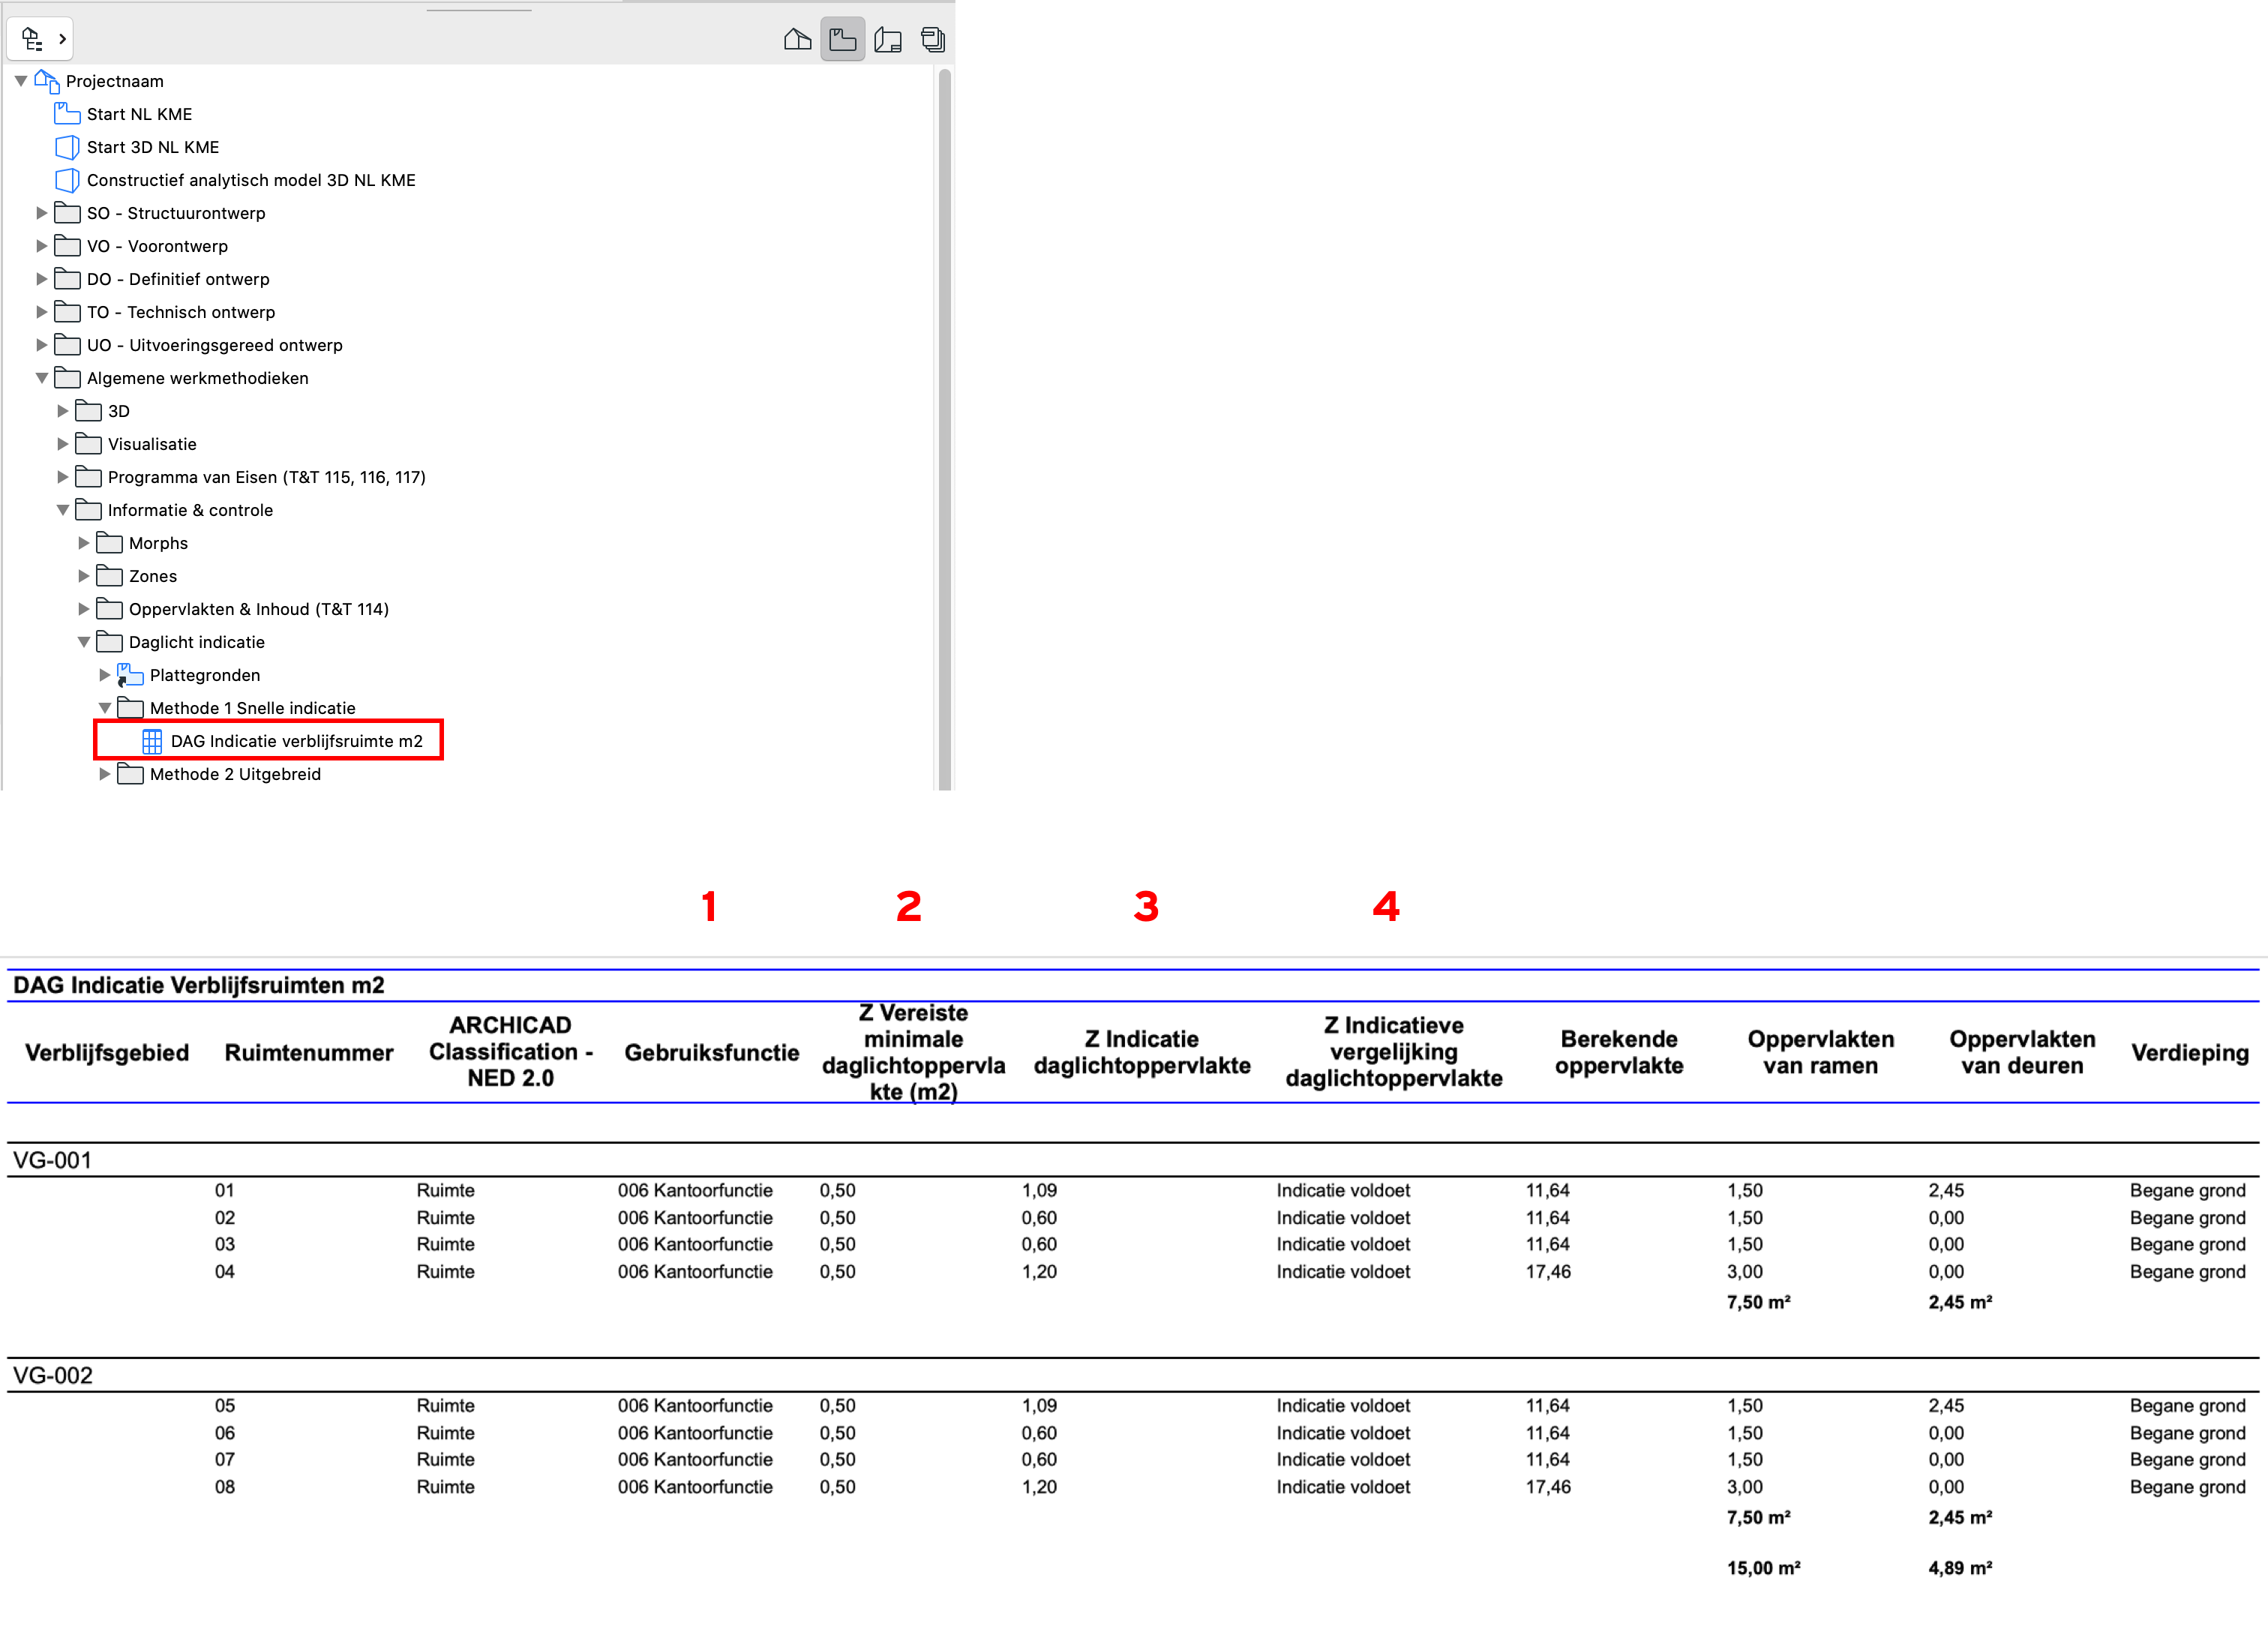Expand the TO - Technisch ontwerp folder
This screenshot has height=1635, width=2268.
(41, 312)
